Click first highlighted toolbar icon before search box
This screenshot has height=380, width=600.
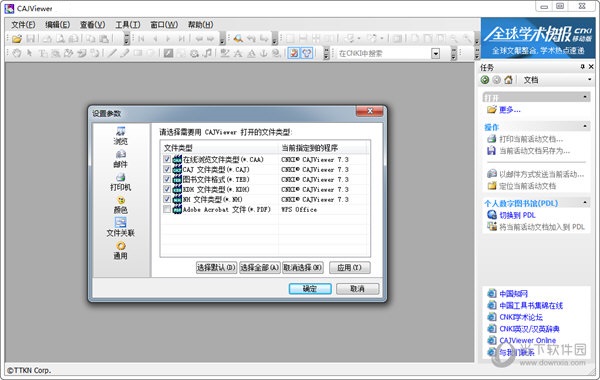coord(293,53)
